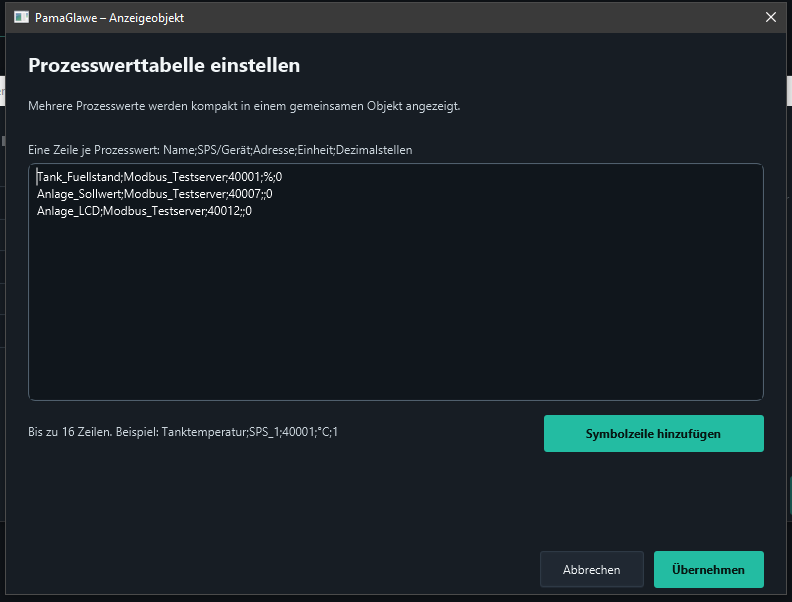Viewport: 792px width, 602px height.
Task: Close the Anzeigeobjekt dialog window
Action: [x=770, y=17]
